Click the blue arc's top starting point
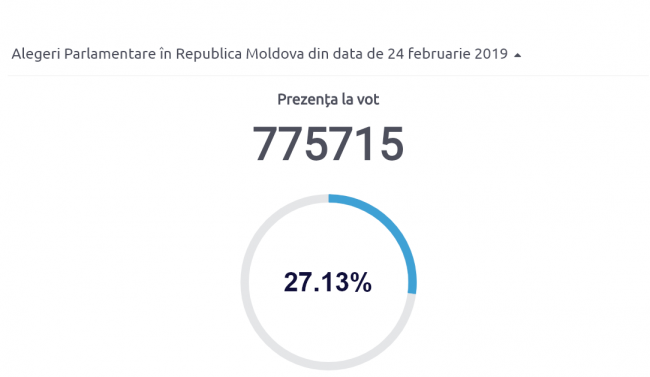650x377 pixels. pyautogui.click(x=330, y=199)
